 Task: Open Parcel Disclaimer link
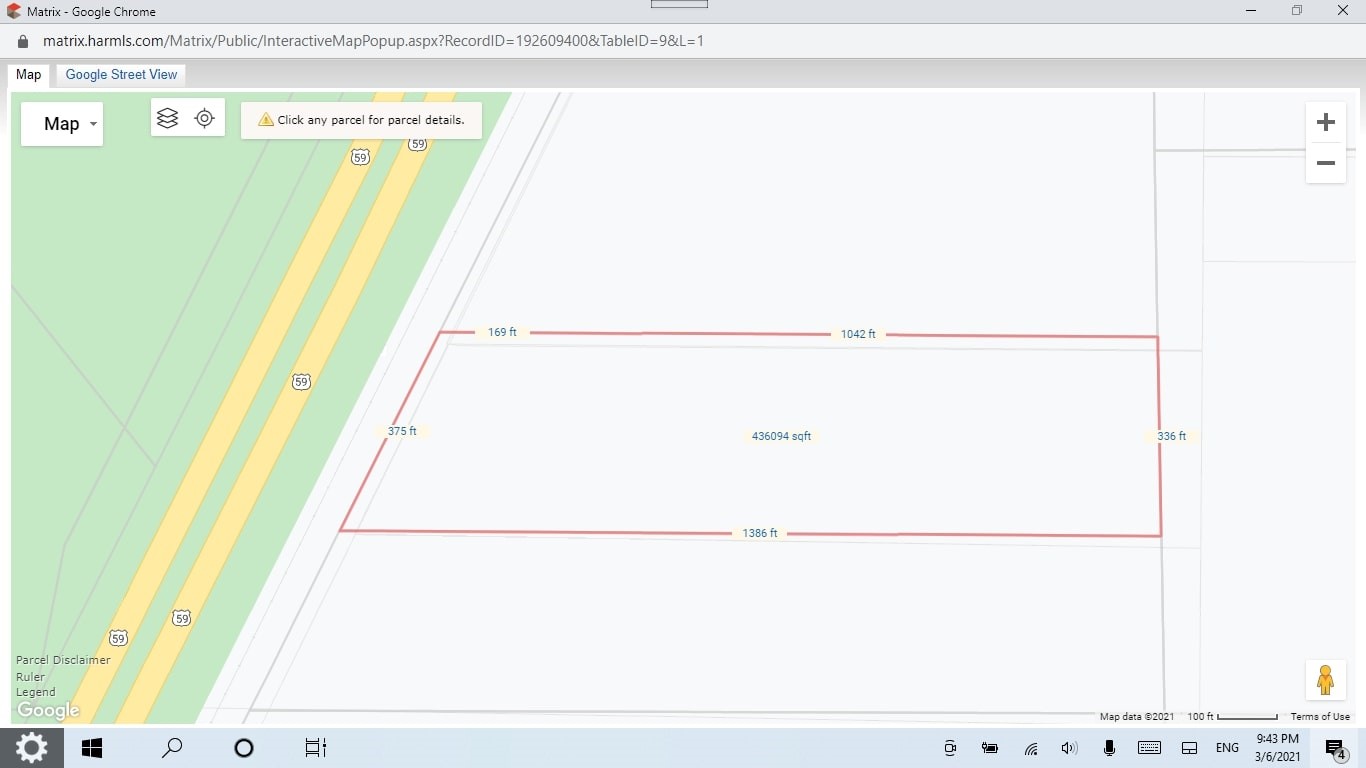click(63, 660)
